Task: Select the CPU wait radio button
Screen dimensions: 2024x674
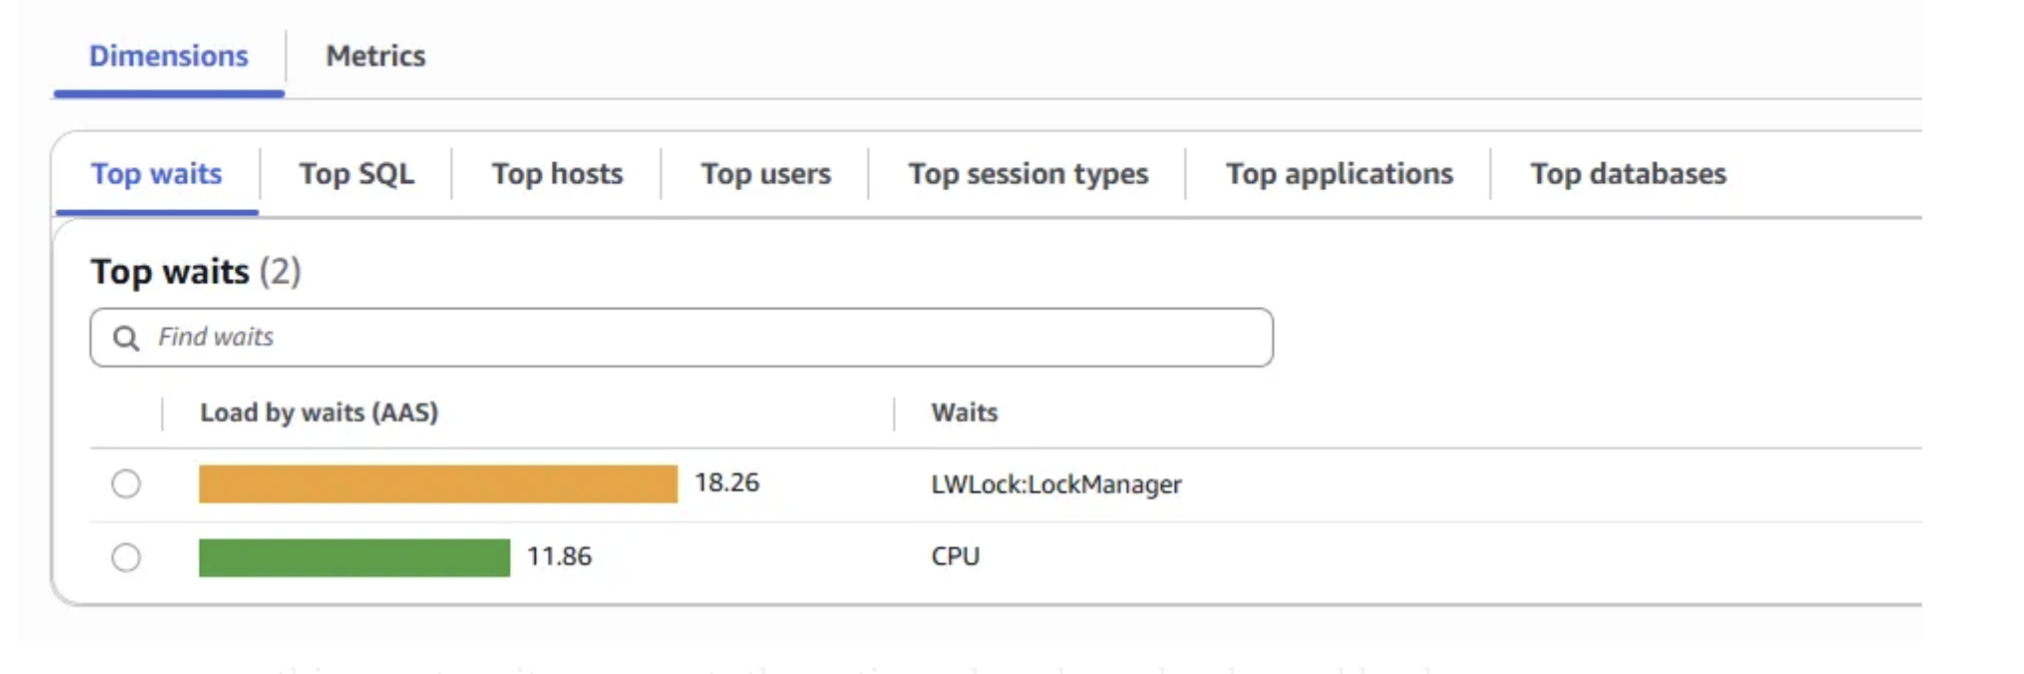Action: click(x=126, y=557)
